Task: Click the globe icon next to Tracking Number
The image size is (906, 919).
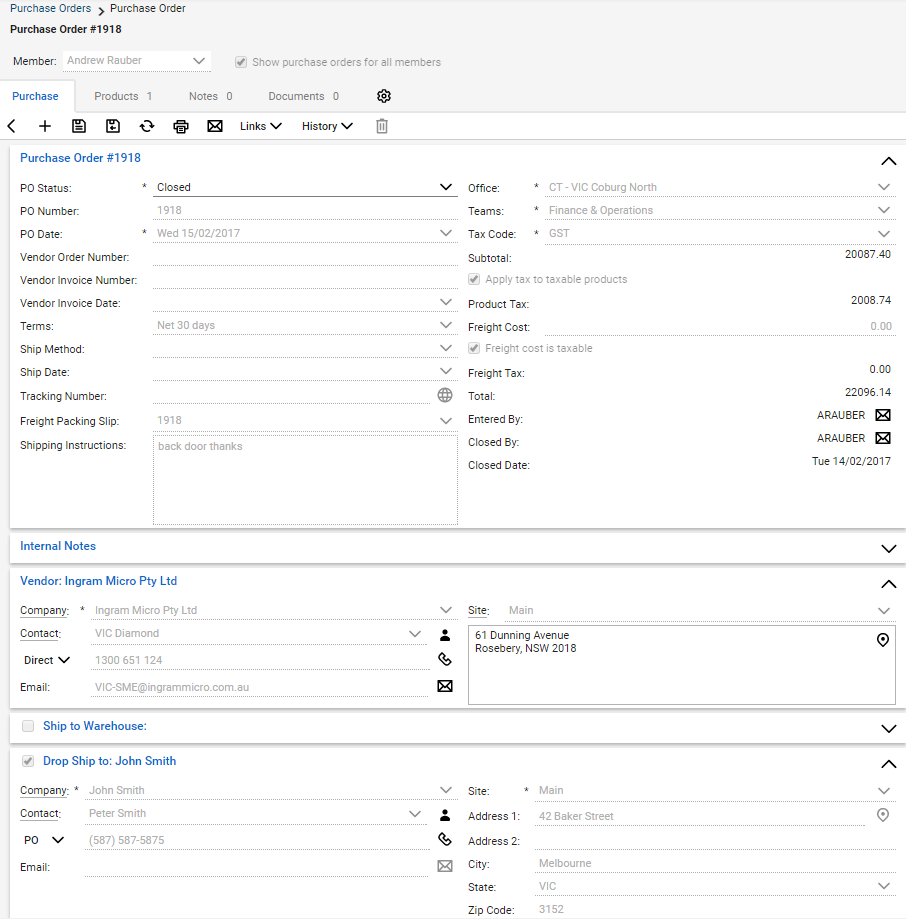Action: (445, 396)
